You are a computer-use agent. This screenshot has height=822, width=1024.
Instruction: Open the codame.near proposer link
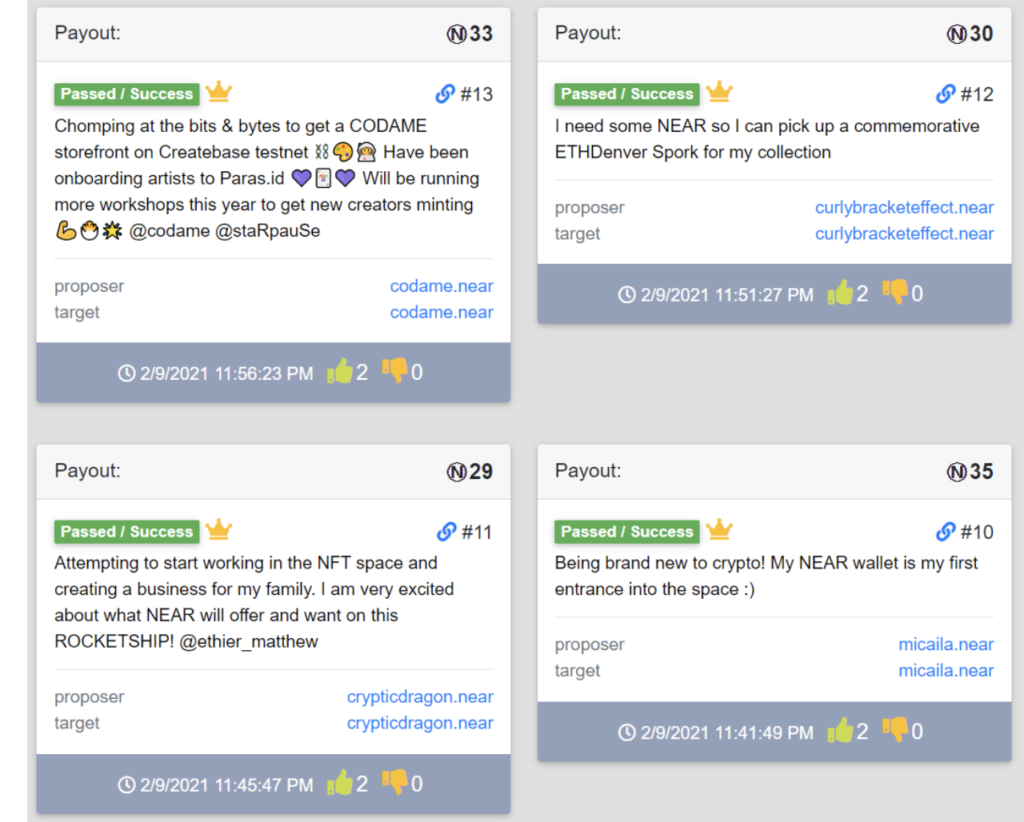coord(441,286)
